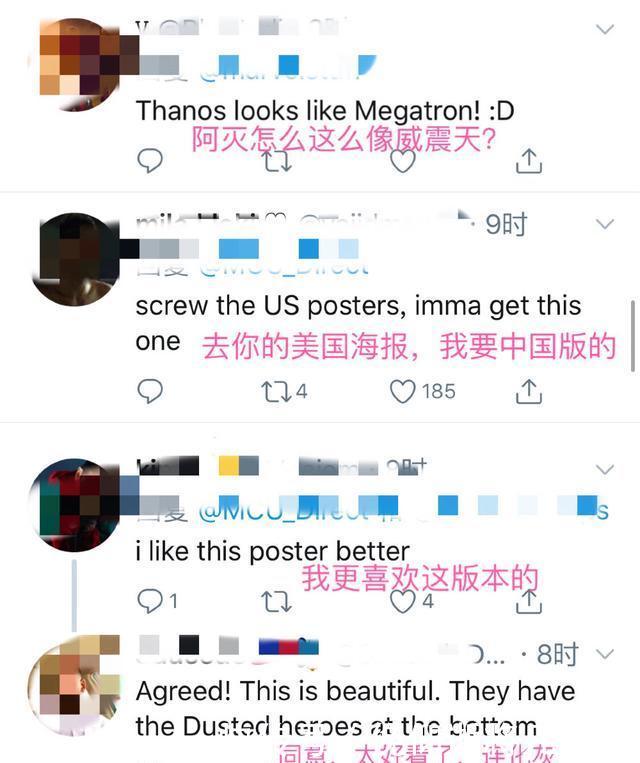Open options chevron on tweet posted 9时

(x=605, y=224)
